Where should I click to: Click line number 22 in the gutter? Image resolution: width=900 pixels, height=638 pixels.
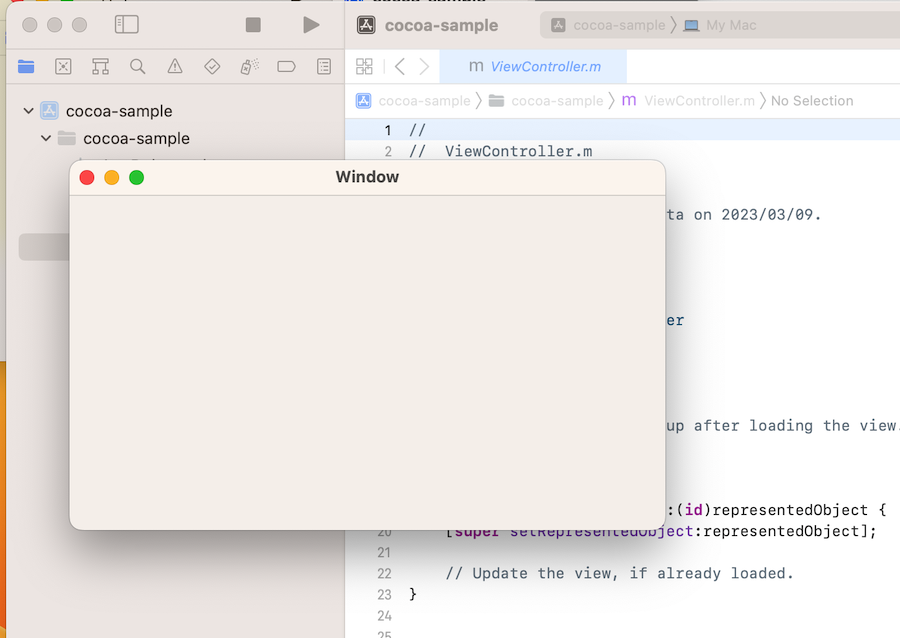386,574
